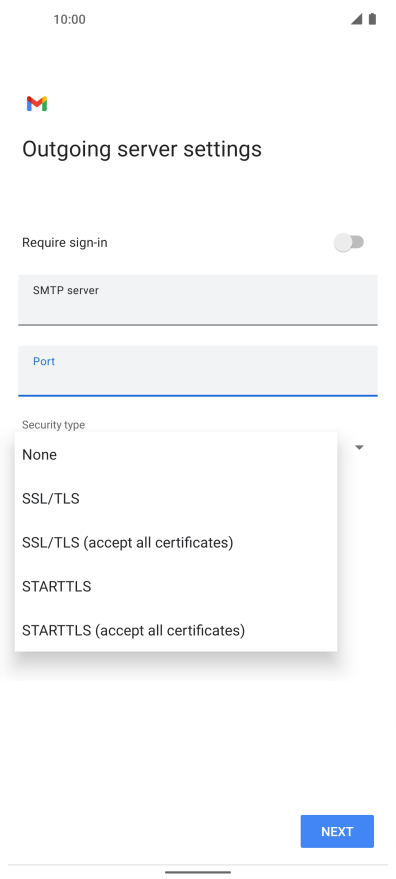Image resolution: width=396 pixels, height=879 pixels.
Task: Continue with the NEXT button
Action: [x=337, y=831]
